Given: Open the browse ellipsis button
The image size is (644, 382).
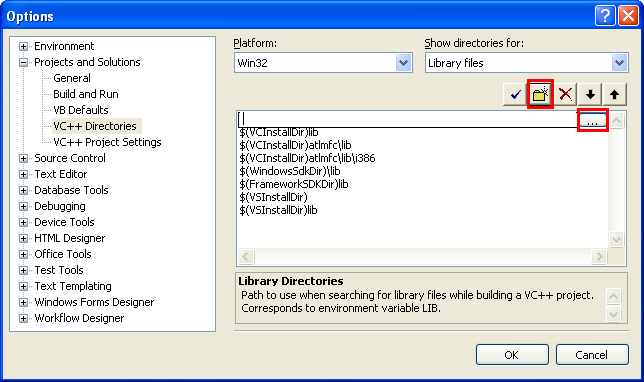Looking at the screenshot, I should 592,120.
